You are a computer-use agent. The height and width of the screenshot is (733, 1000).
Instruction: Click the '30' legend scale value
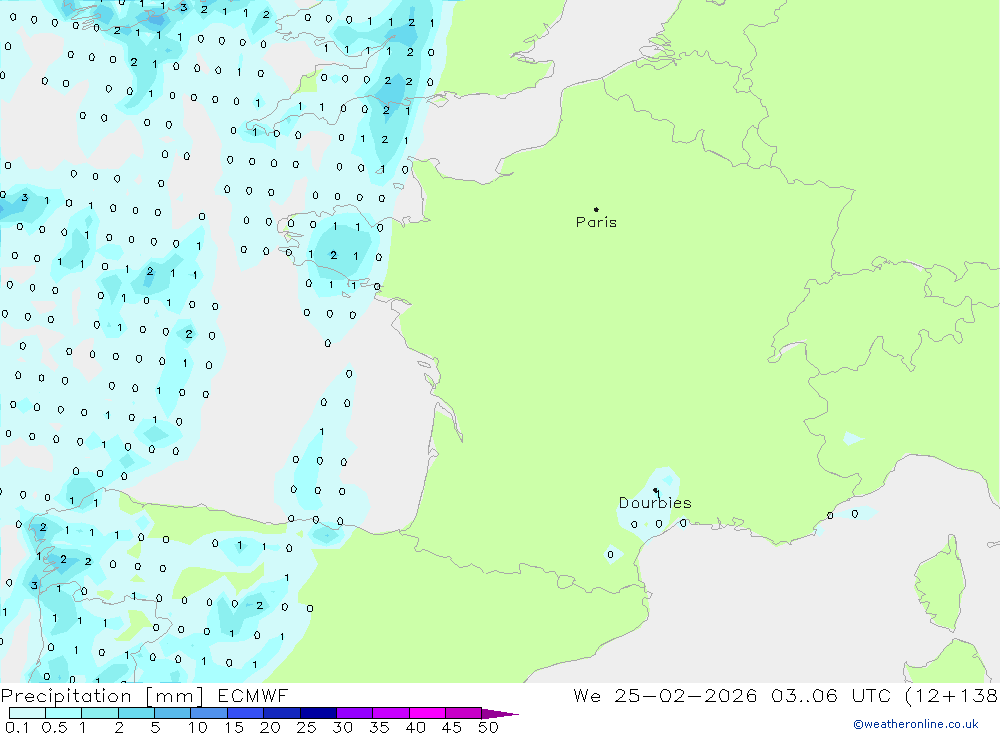[x=342, y=727]
